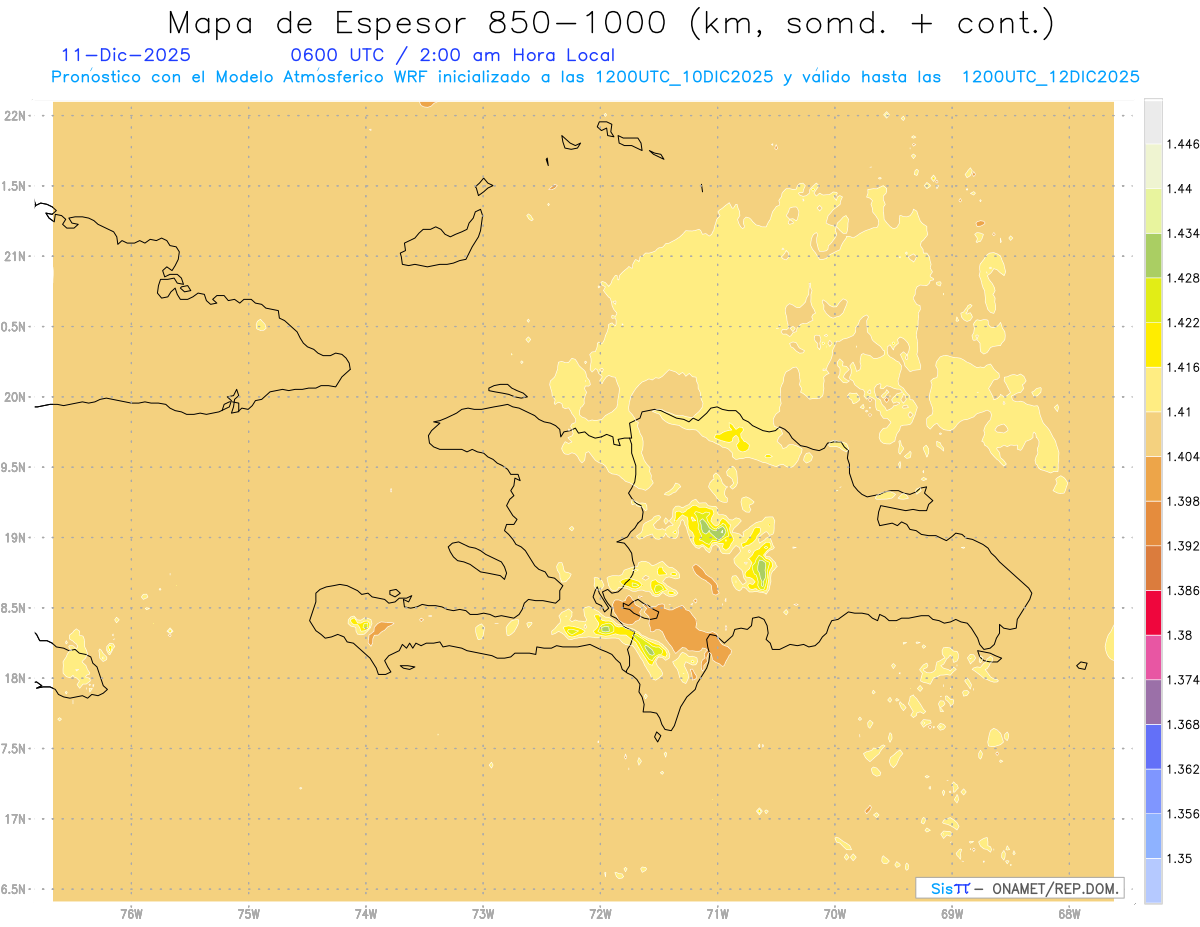Click the '1.404' colorbar value
1200x927 pixels.
point(1183,456)
